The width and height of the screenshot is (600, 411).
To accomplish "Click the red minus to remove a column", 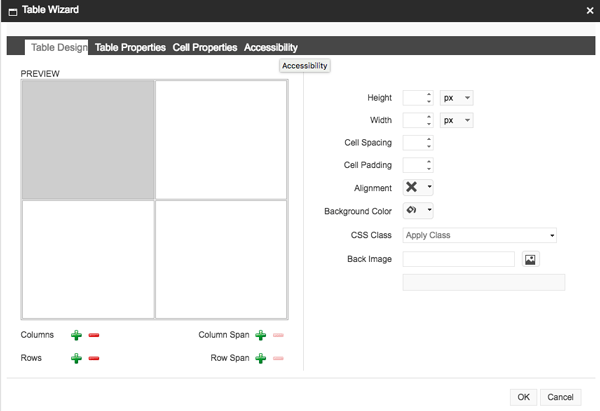I will point(94,336).
